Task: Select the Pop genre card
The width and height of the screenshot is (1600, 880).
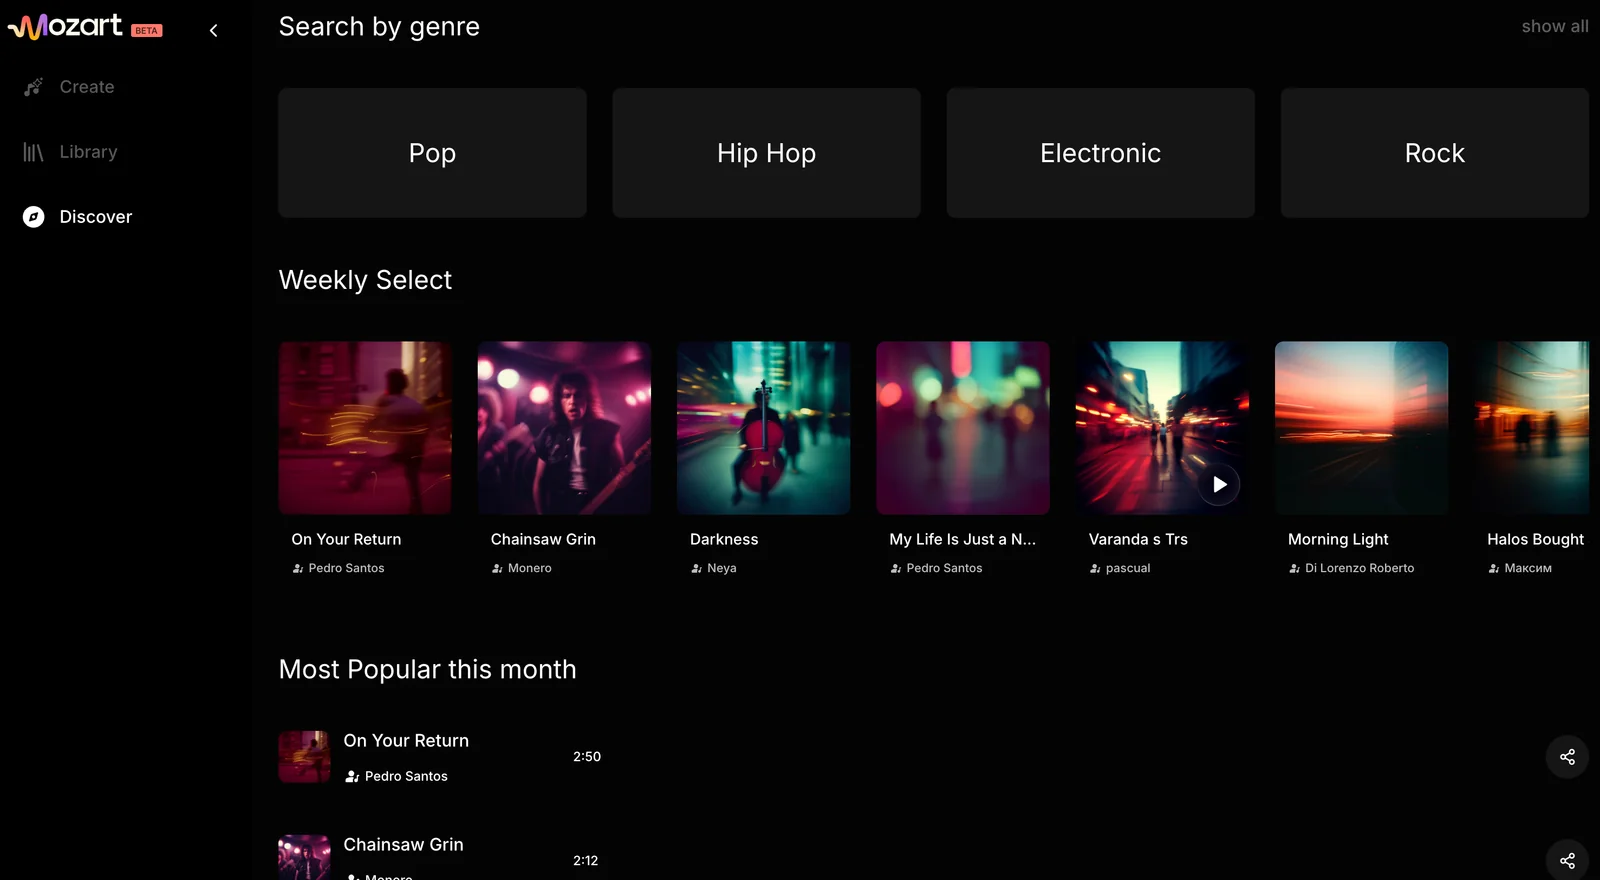Action: coord(432,153)
